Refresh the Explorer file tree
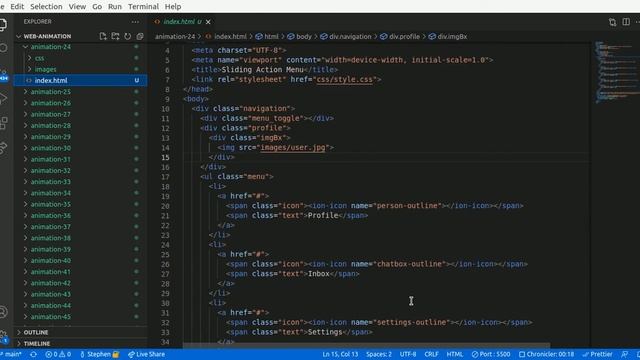The height and width of the screenshot is (360, 640). 128,36
